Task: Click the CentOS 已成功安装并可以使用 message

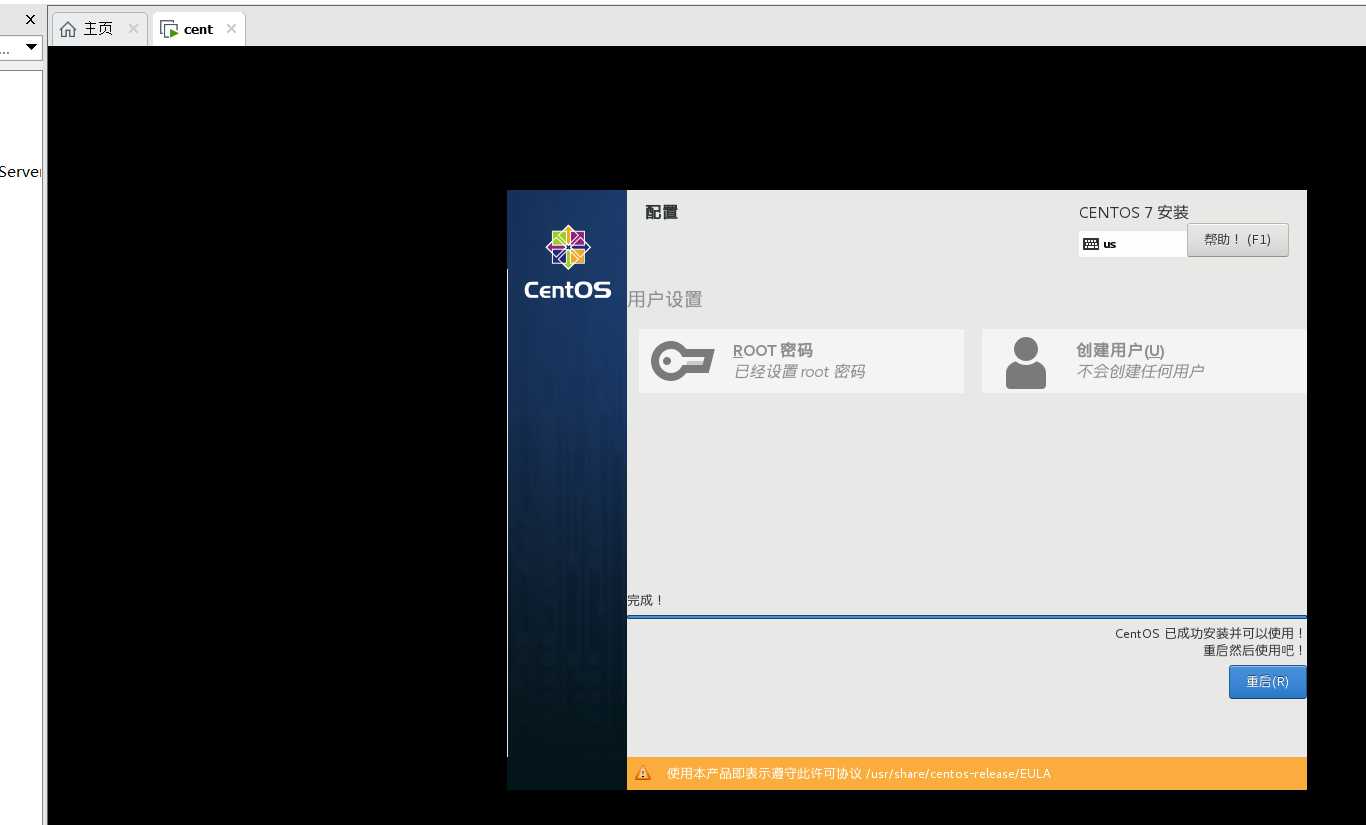Action: 1210,633
